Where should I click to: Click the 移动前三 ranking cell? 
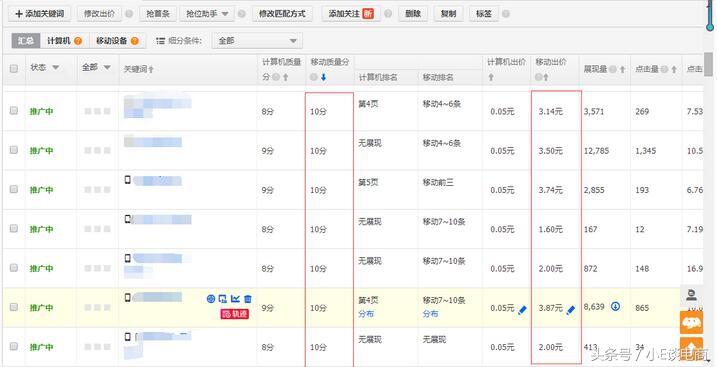(438, 183)
